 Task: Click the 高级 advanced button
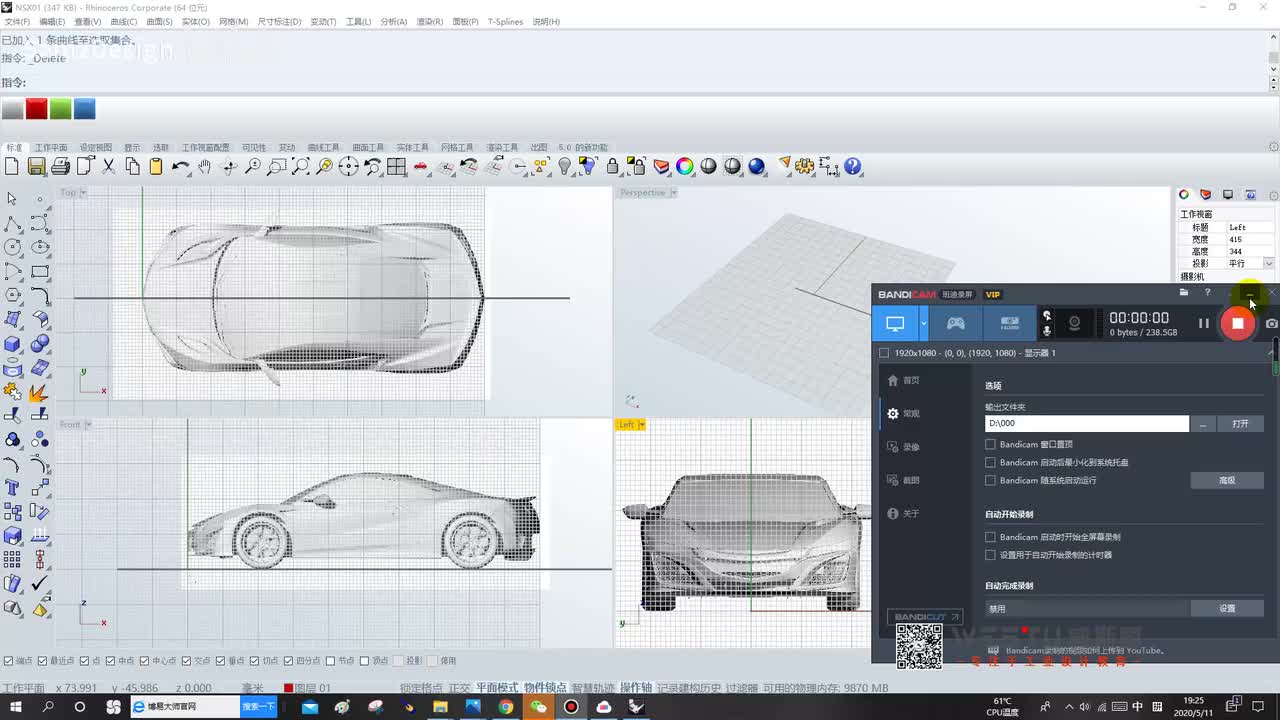pyautogui.click(x=1226, y=481)
